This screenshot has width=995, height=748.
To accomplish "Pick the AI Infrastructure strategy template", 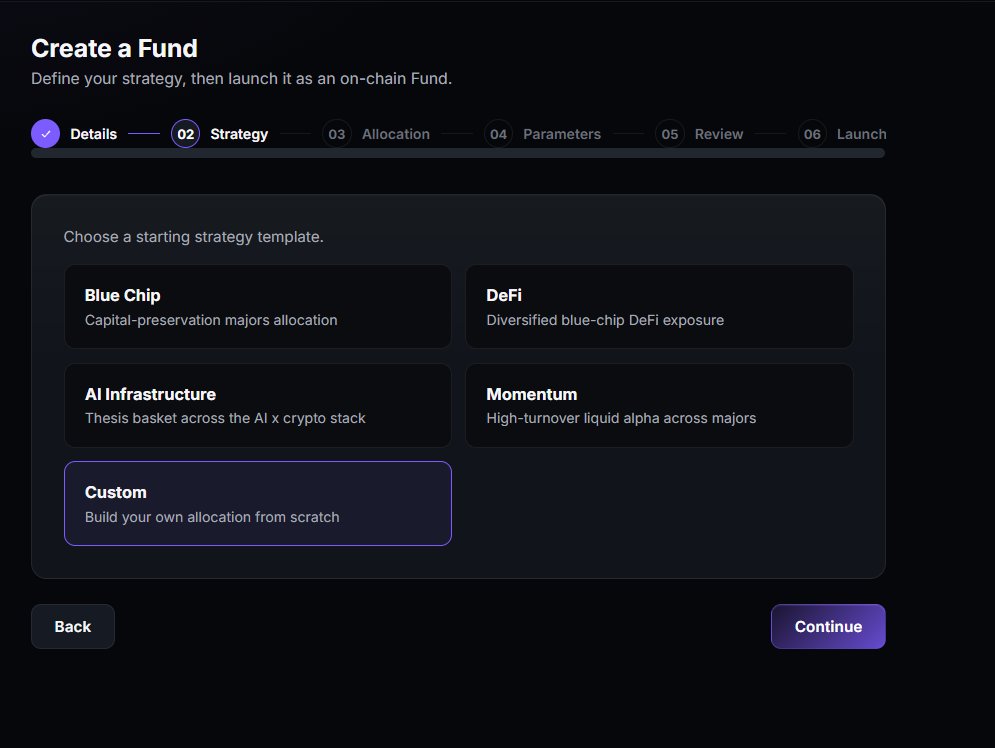I will [x=258, y=405].
